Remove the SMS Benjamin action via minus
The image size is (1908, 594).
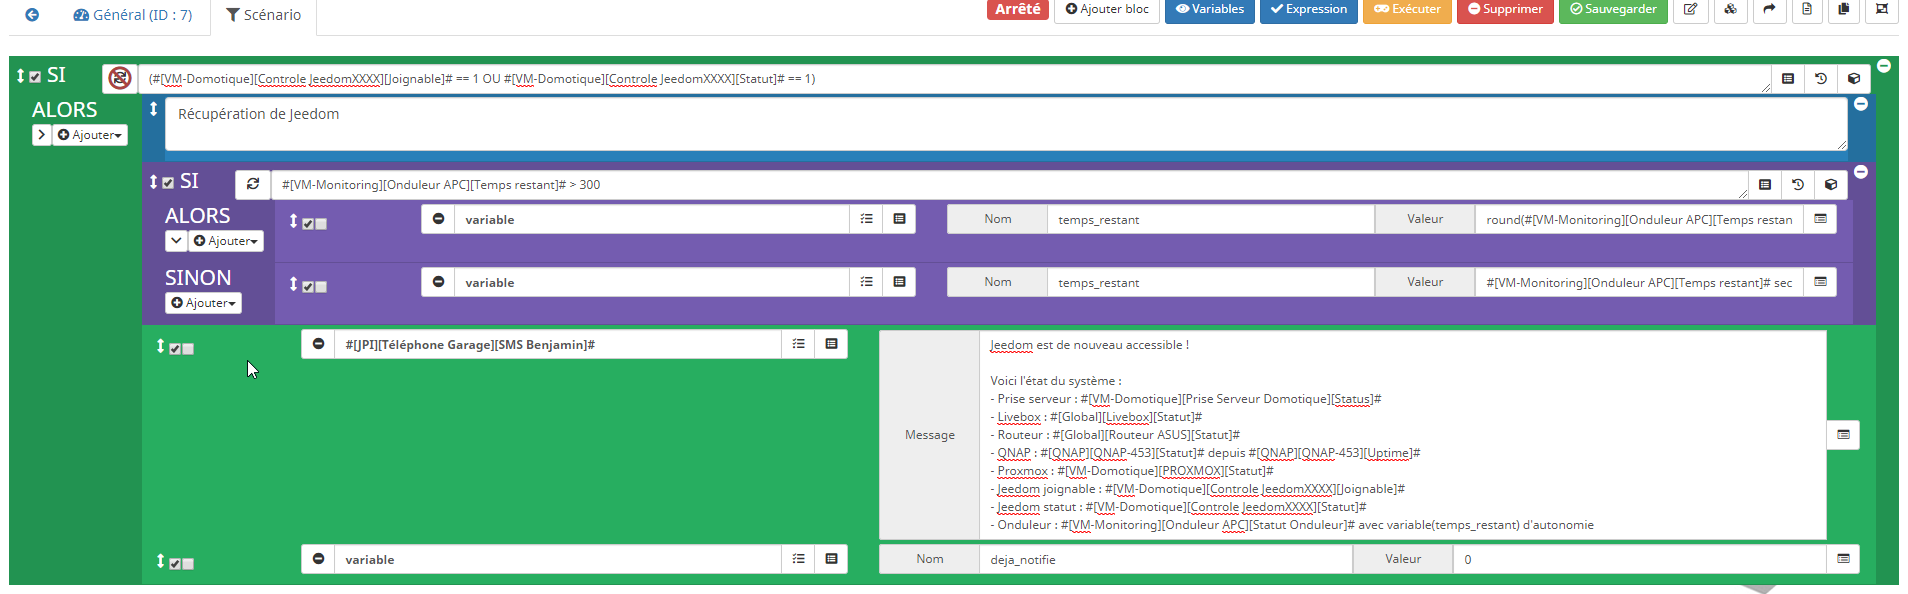point(318,344)
